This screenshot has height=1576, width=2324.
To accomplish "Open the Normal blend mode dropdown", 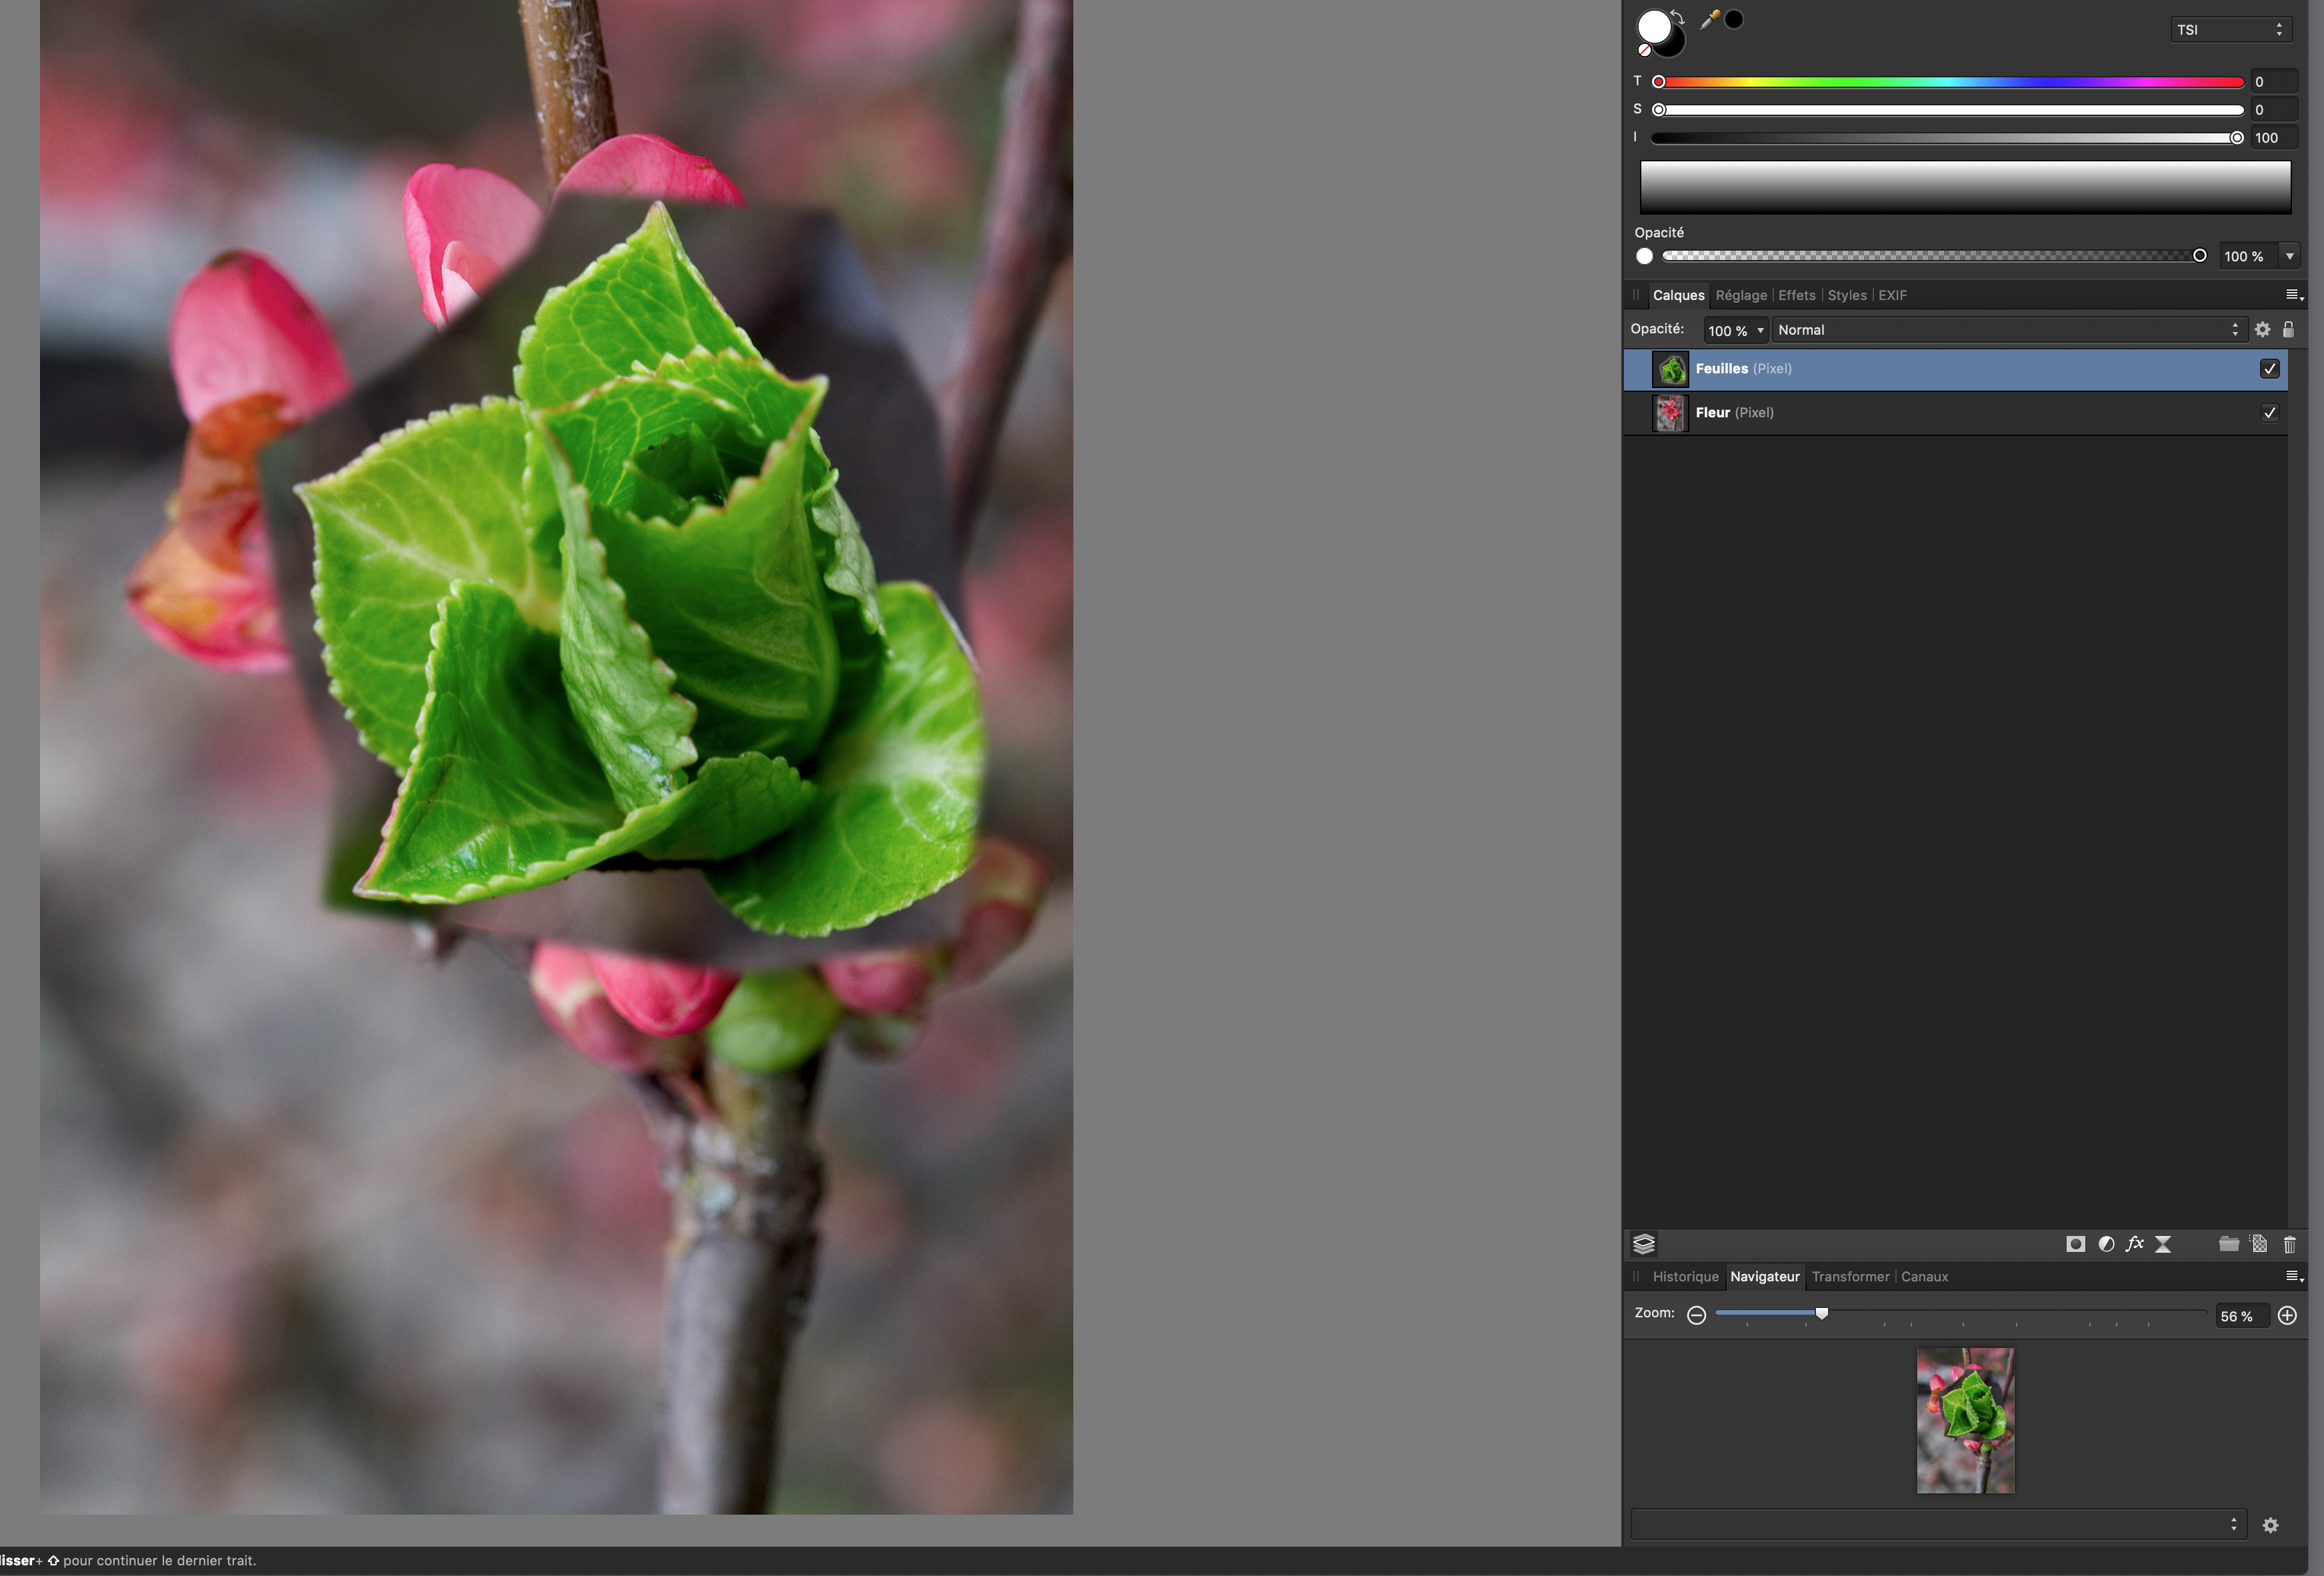I will click(x=2007, y=330).
